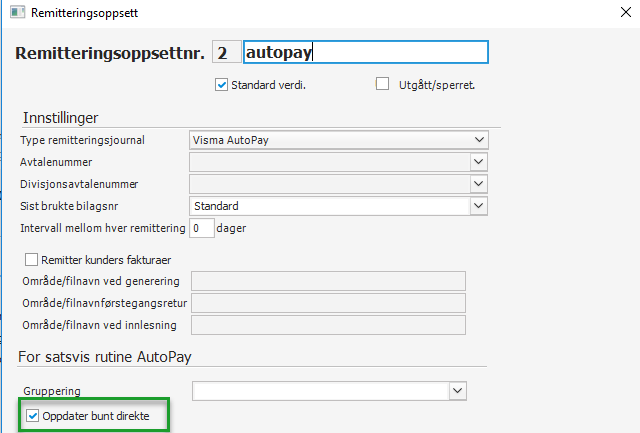Image resolution: width=640 pixels, height=433 pixels.
Task: Click the Innstillinger section heading
Action: [62, 118]
